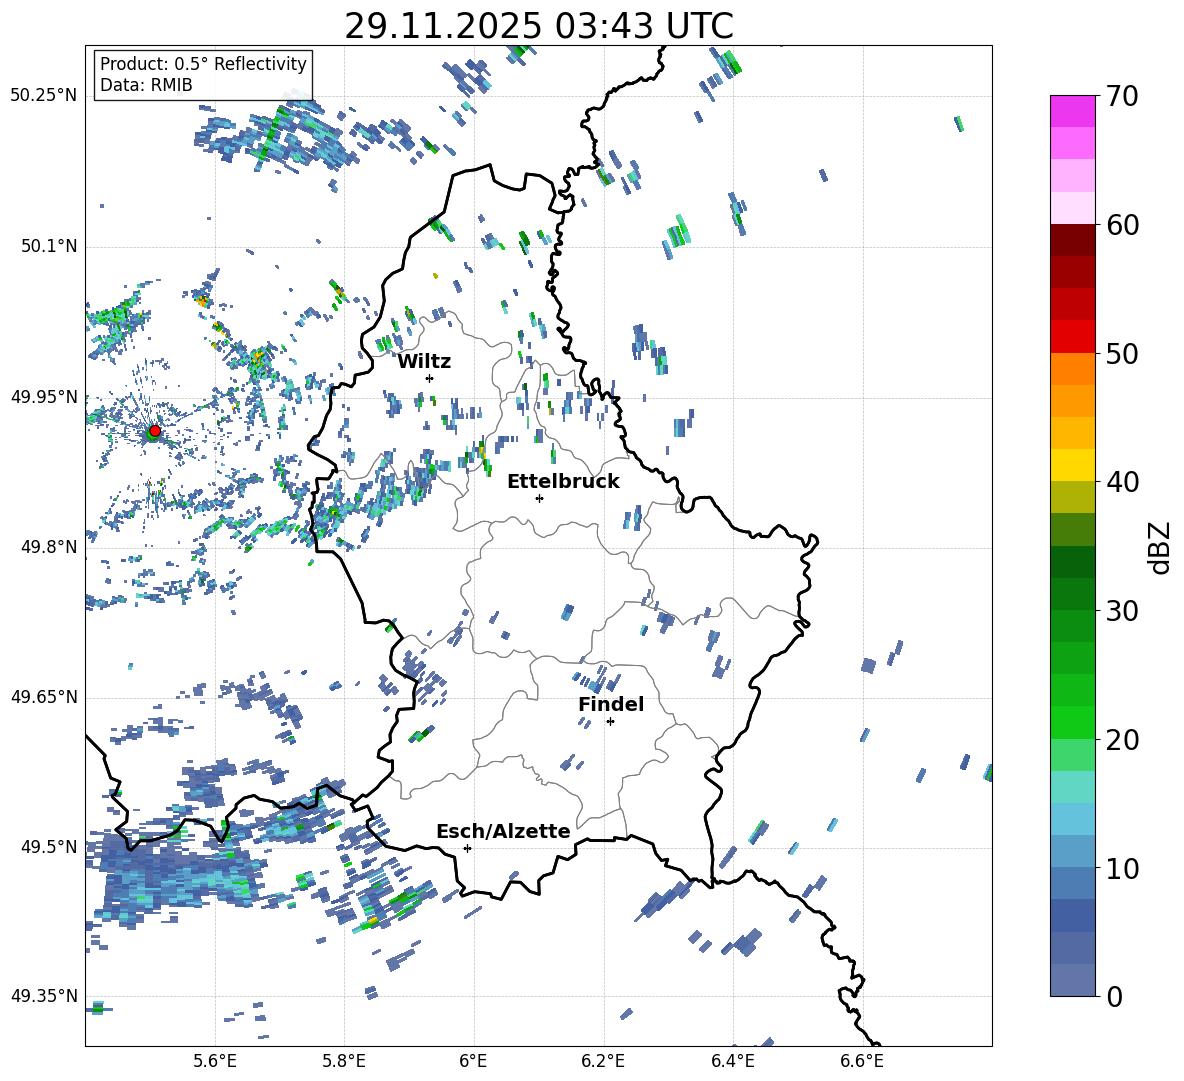The width and height of the screenshot is (1184, 1081).
Task: Click the Wiltz city label
Action: point(424,361)
